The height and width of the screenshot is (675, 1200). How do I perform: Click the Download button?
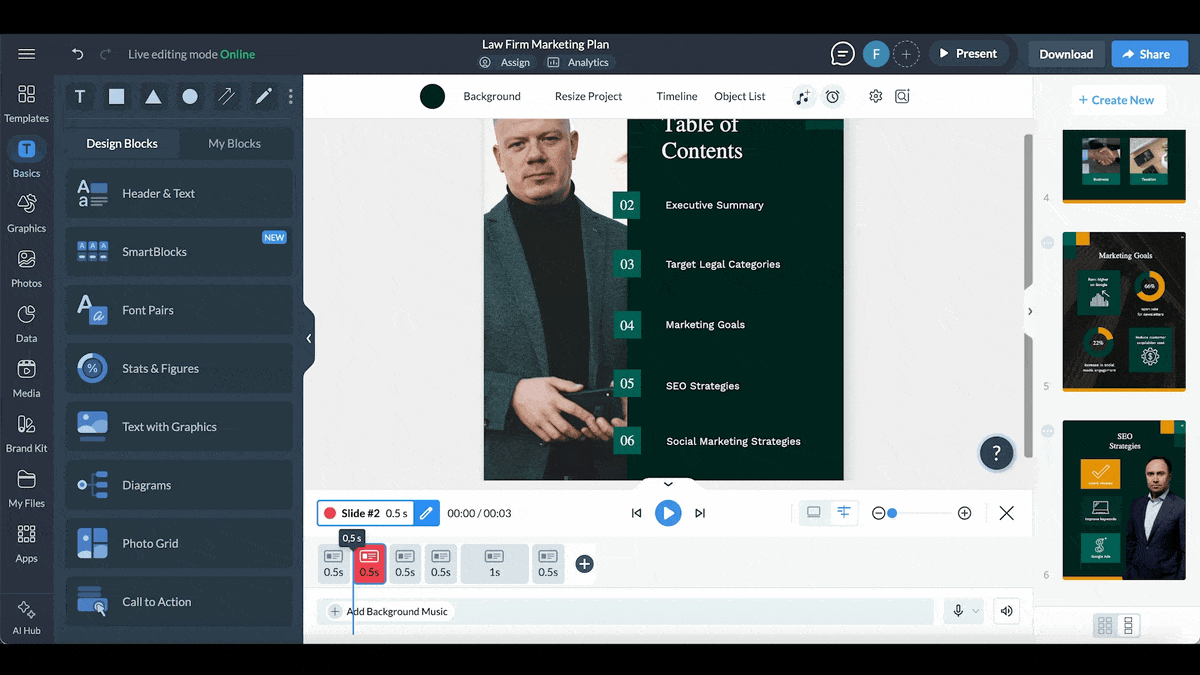click(1066, 54)
